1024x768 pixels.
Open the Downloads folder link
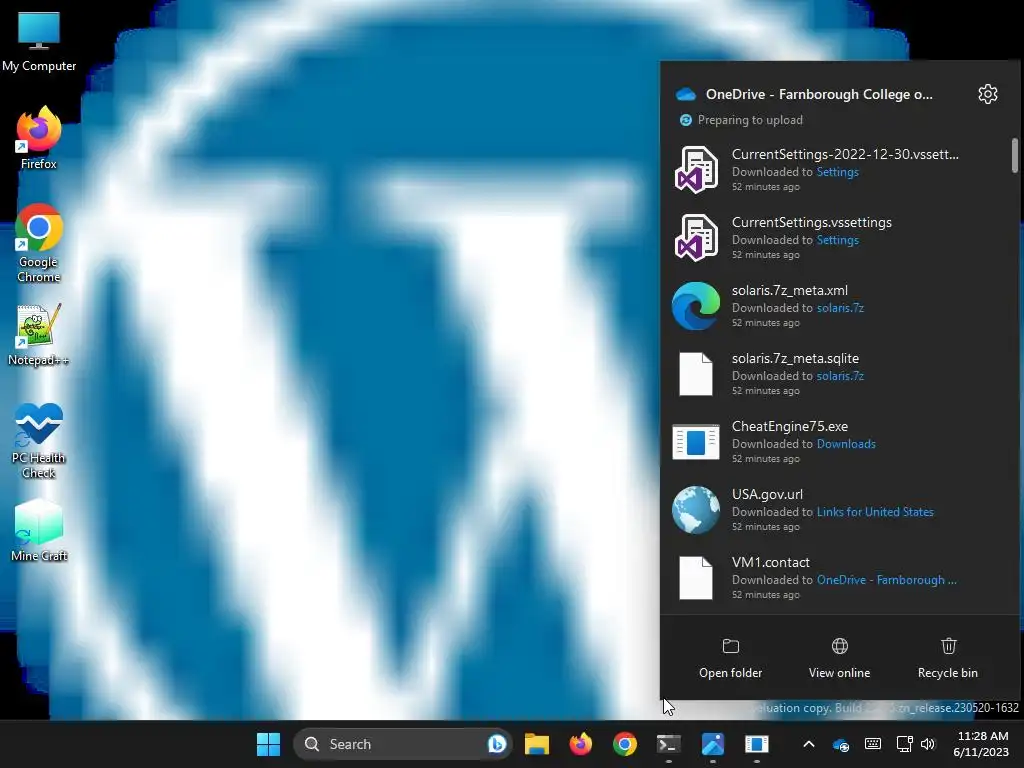point(846,443)
